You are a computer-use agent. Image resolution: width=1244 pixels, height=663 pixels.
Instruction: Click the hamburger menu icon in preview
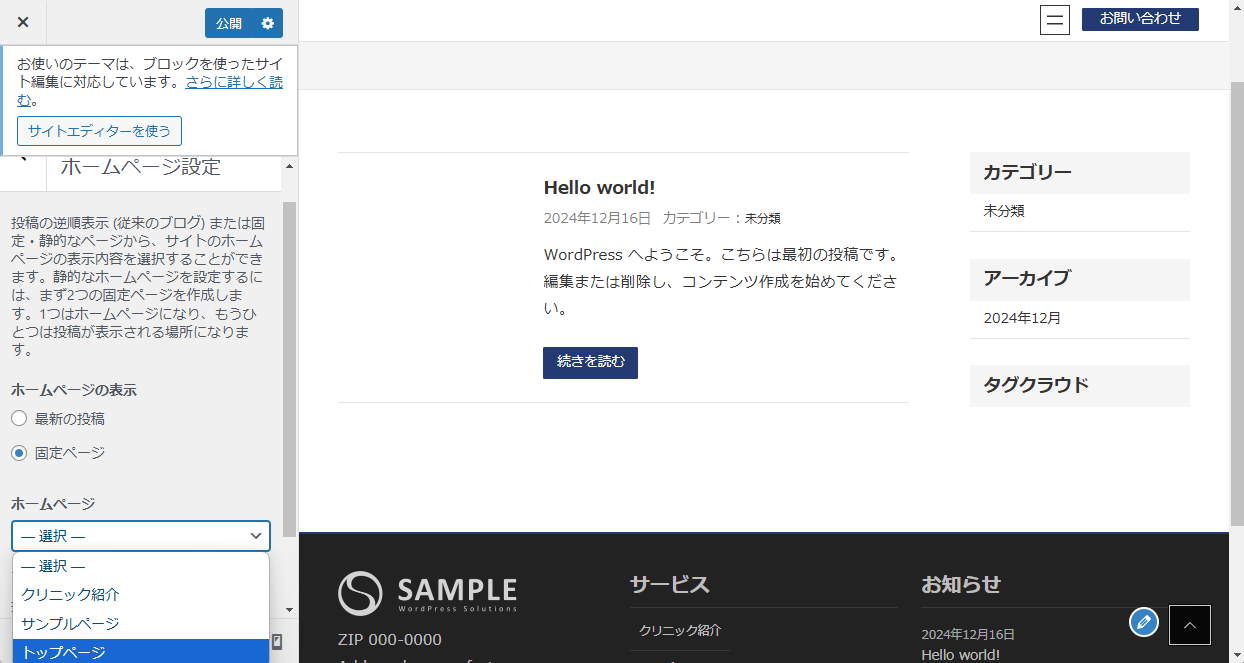coord(1055,20)
